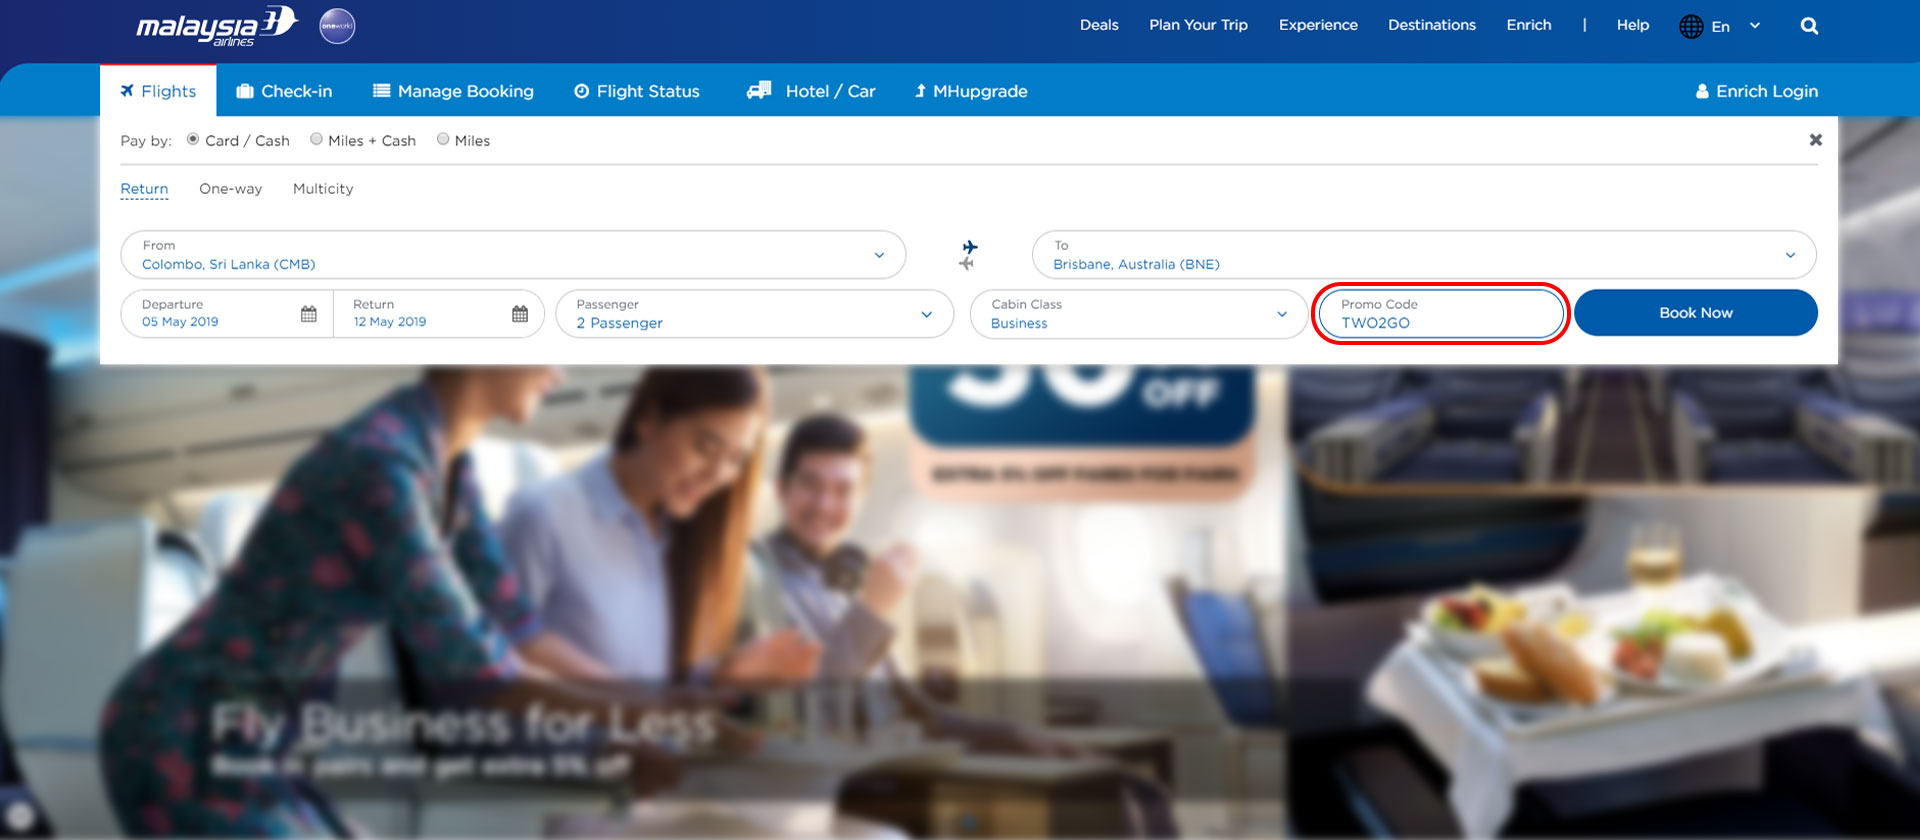Open Plan Your Trip menu
Viewport: 1920px width, 840px height.
[x=1198, y=25]
